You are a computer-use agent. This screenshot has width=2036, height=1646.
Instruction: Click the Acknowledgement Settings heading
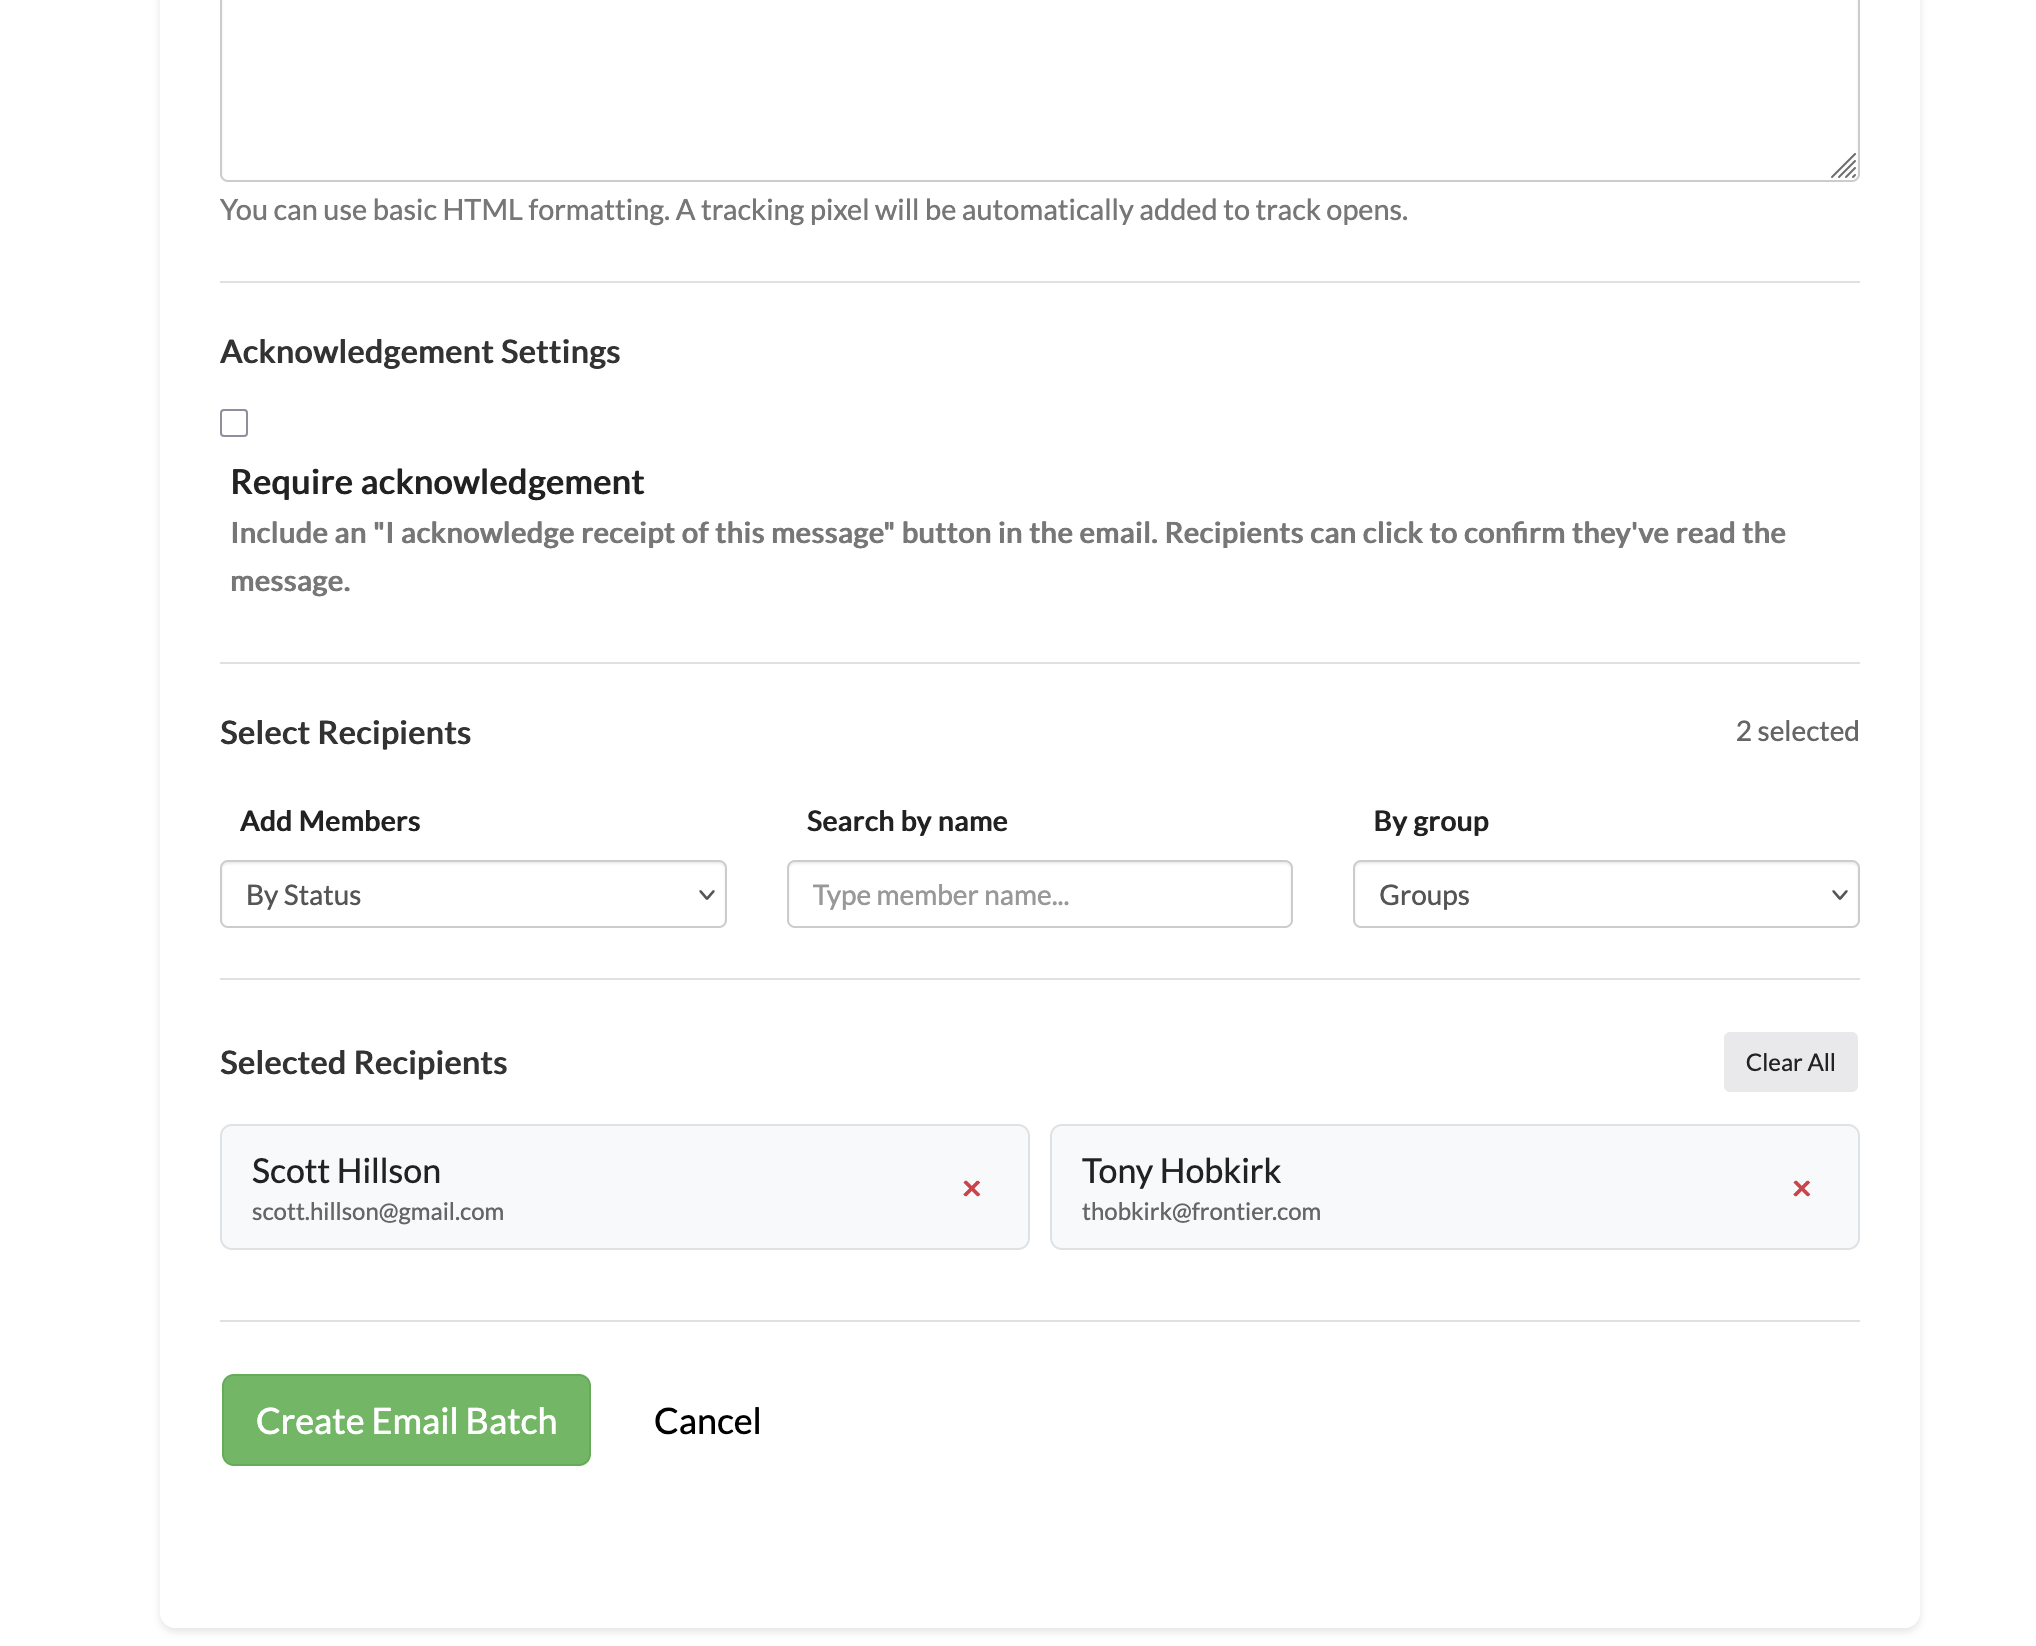[420, 352]
